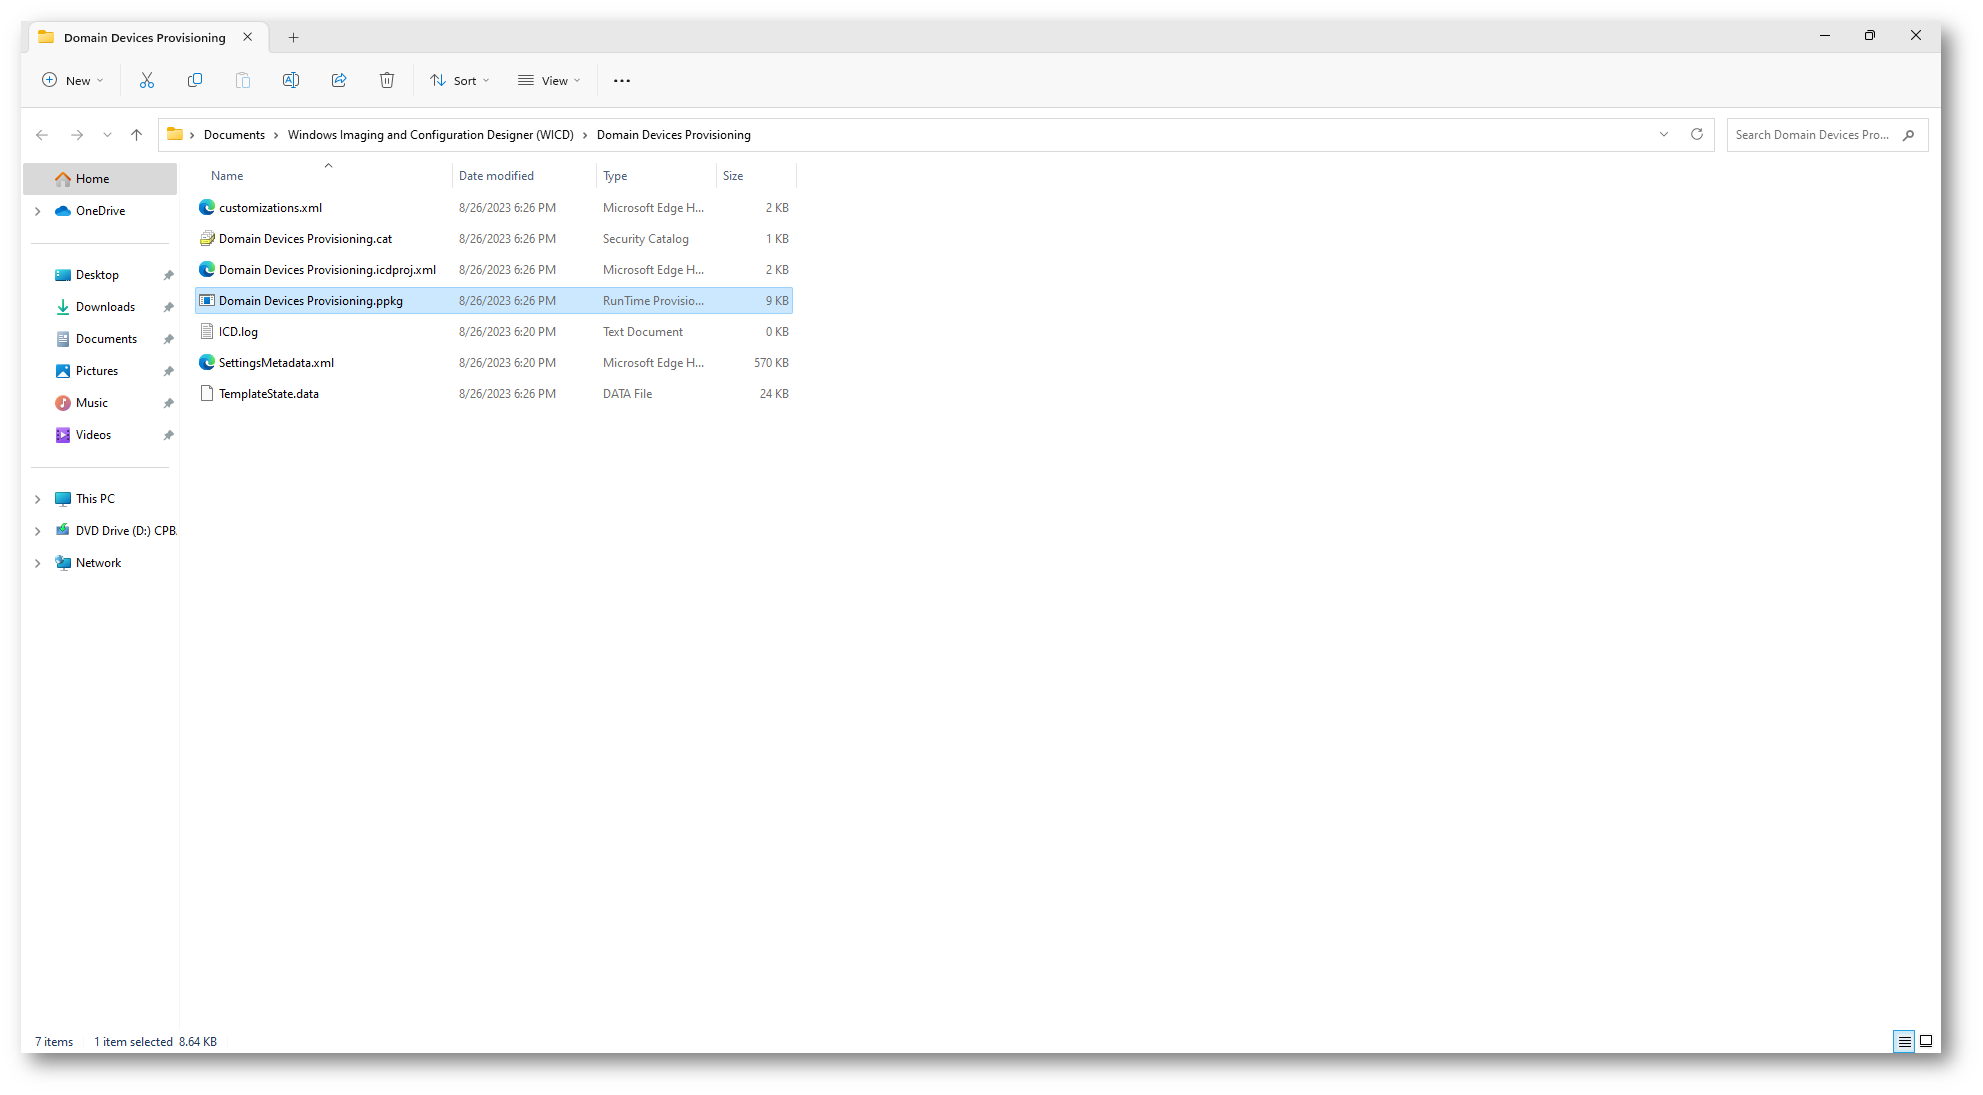Click the expand chevron between Documents and Windows Imaging breadcrumbs
The image size is (1983, 1095).
point(276,135)
